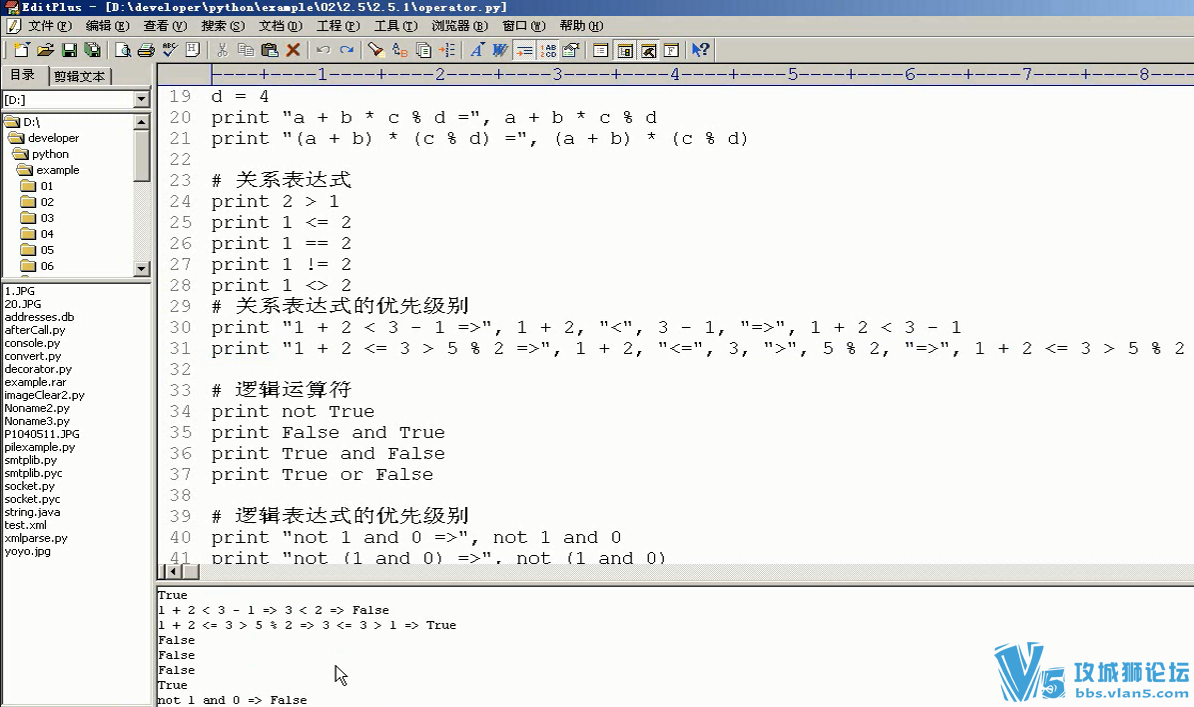Open the 帮助(H) menu
This screenshot has height=707, width=1194.
(581, 26)
